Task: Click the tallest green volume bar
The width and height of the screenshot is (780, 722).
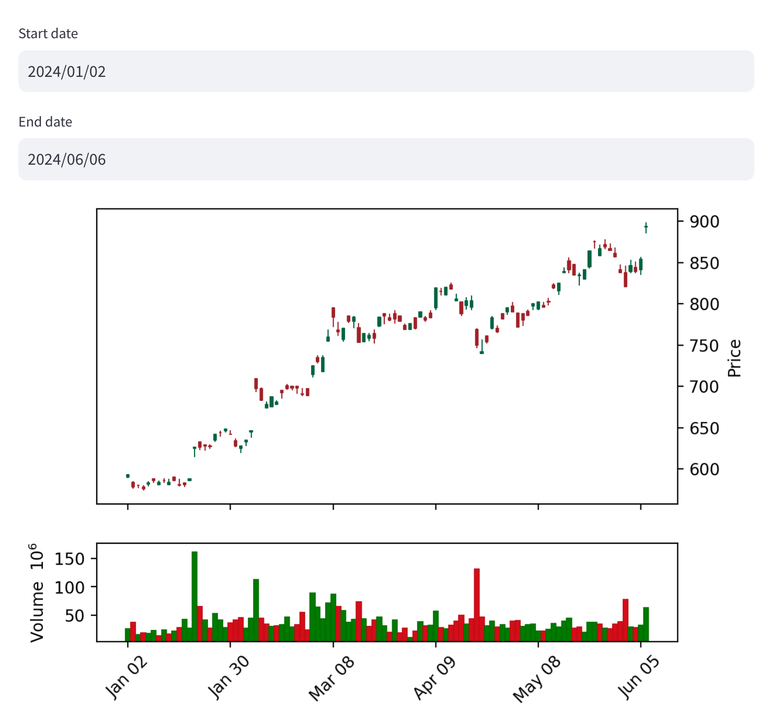Action: tap(195, 596)
